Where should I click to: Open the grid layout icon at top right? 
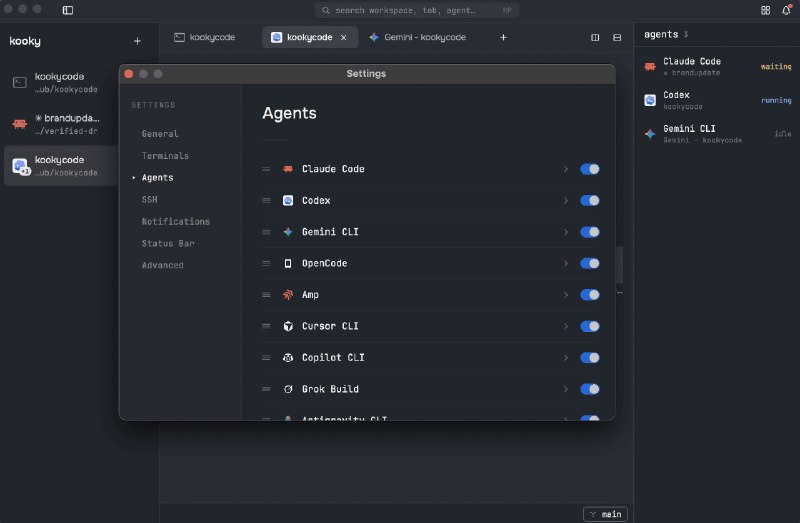click(765, 10)
